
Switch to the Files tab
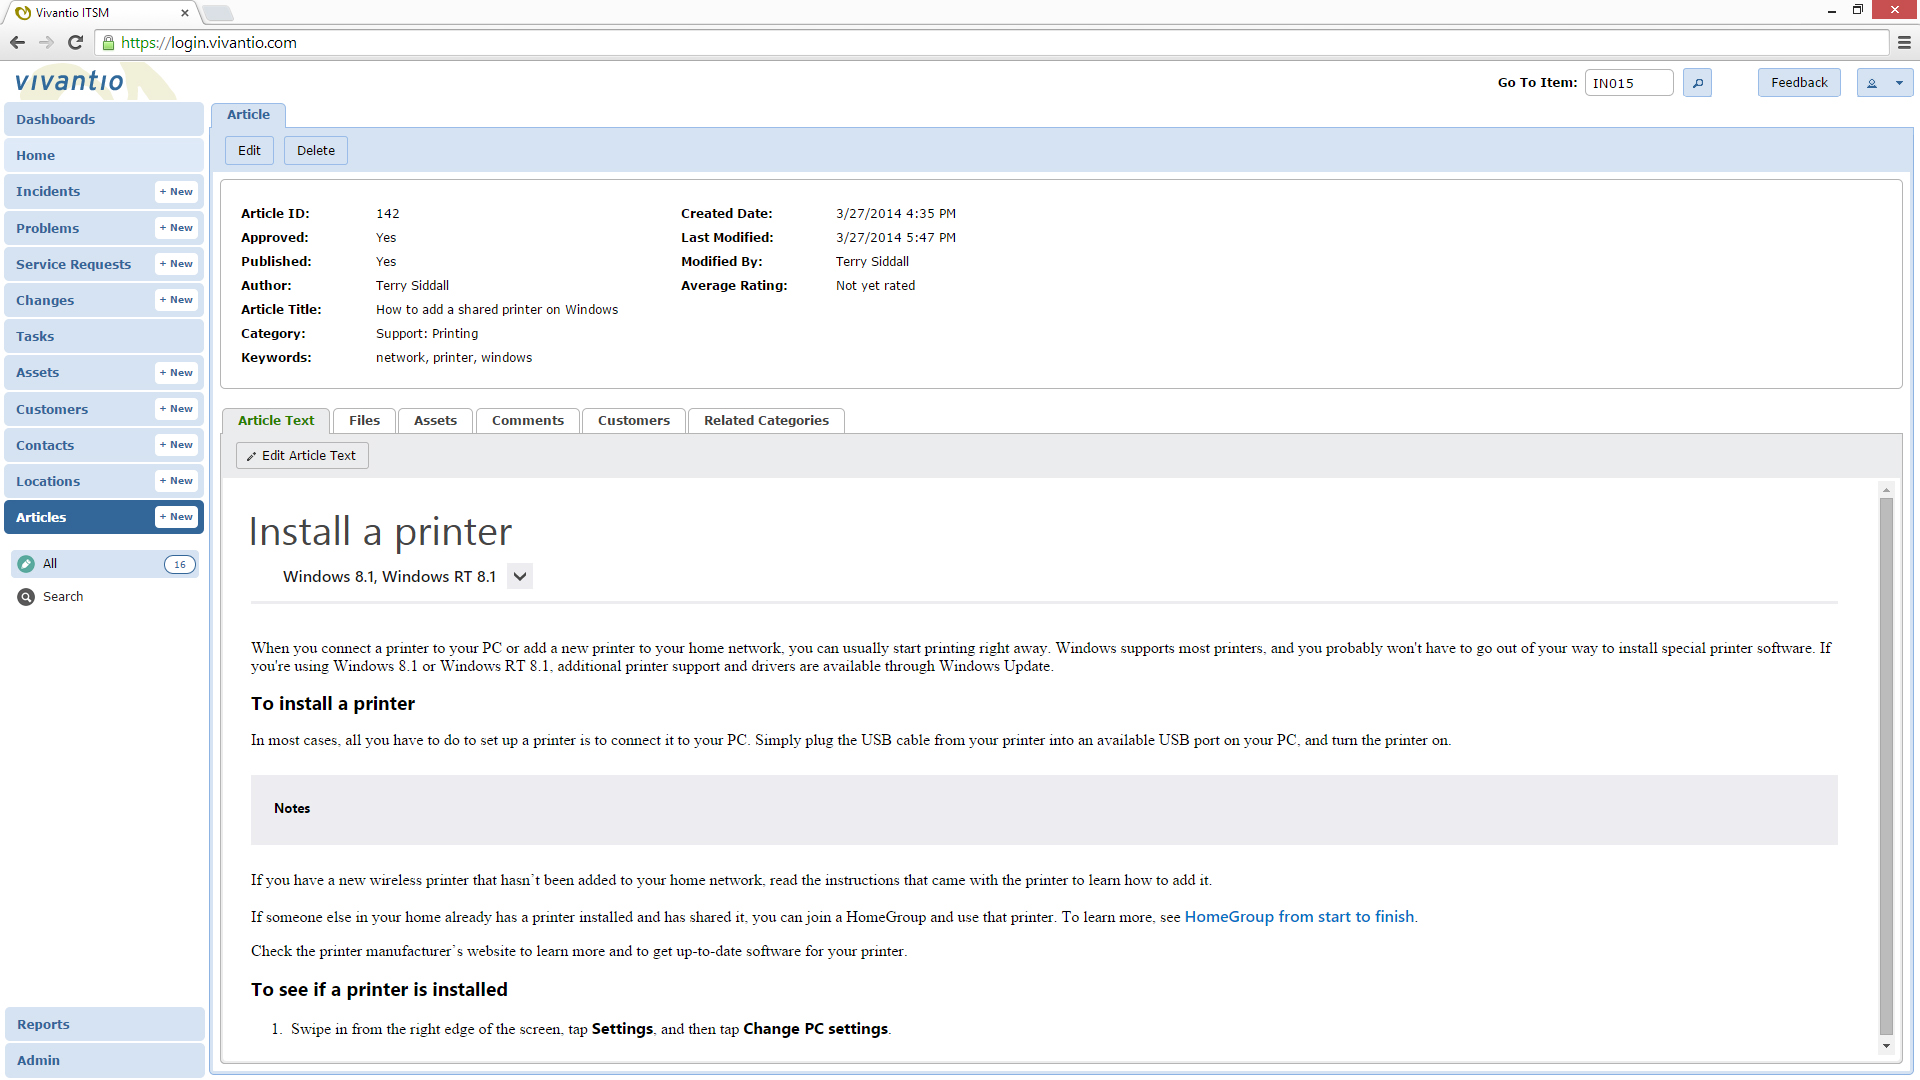point(364,421)
